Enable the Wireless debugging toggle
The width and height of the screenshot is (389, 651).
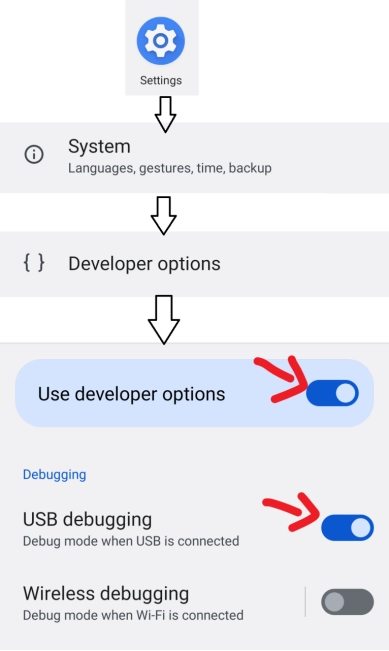[x=347, y=602]
